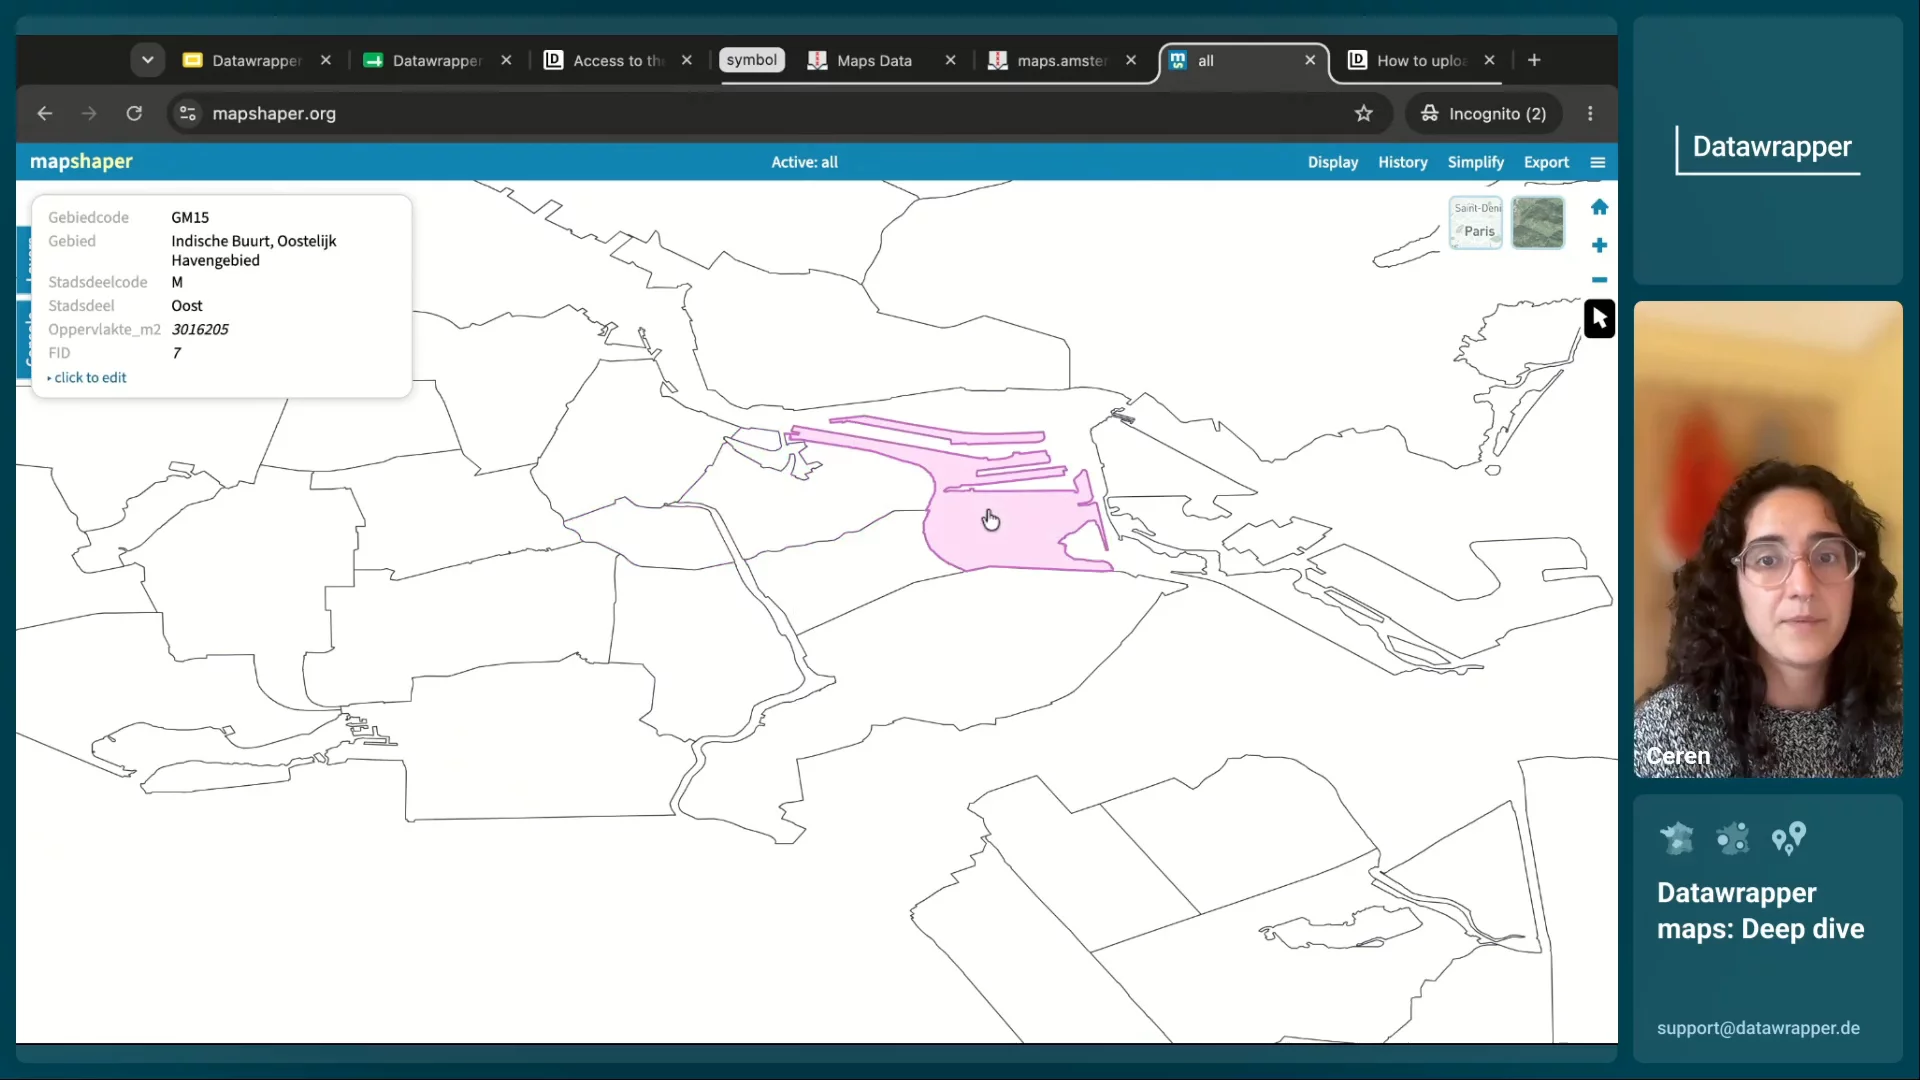Viewport: 1920px width, 1080px height.
Task: Click the Active: all layer label
Action: (804, 162)
